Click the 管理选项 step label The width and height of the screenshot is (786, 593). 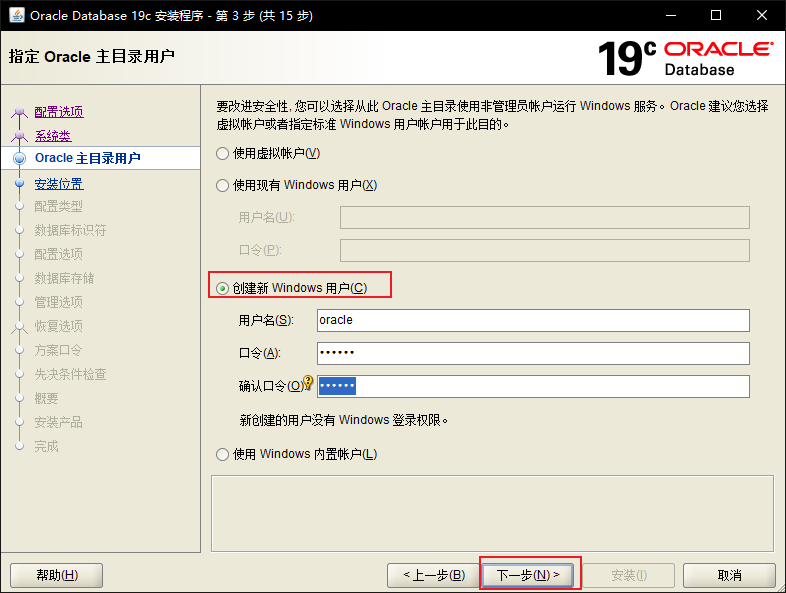(x=58, y=302)
